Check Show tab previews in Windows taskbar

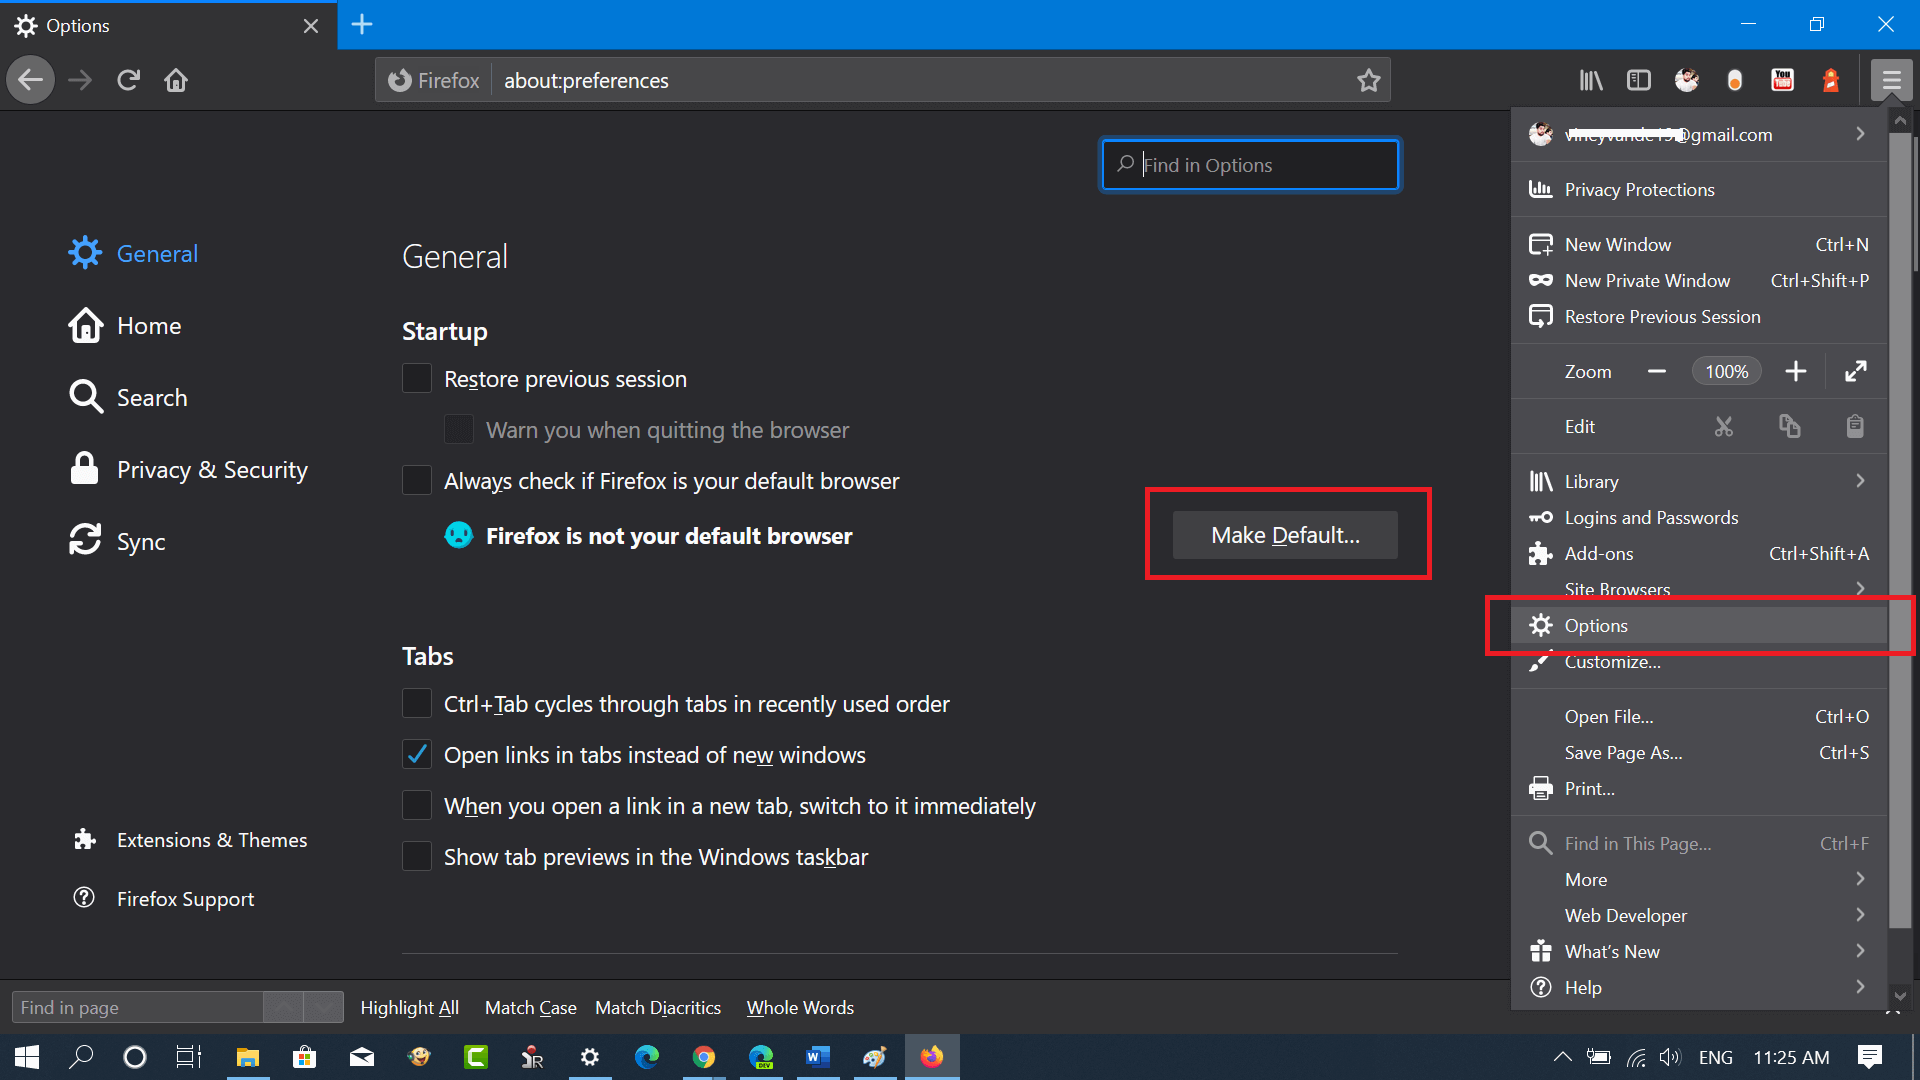[417, 857]
